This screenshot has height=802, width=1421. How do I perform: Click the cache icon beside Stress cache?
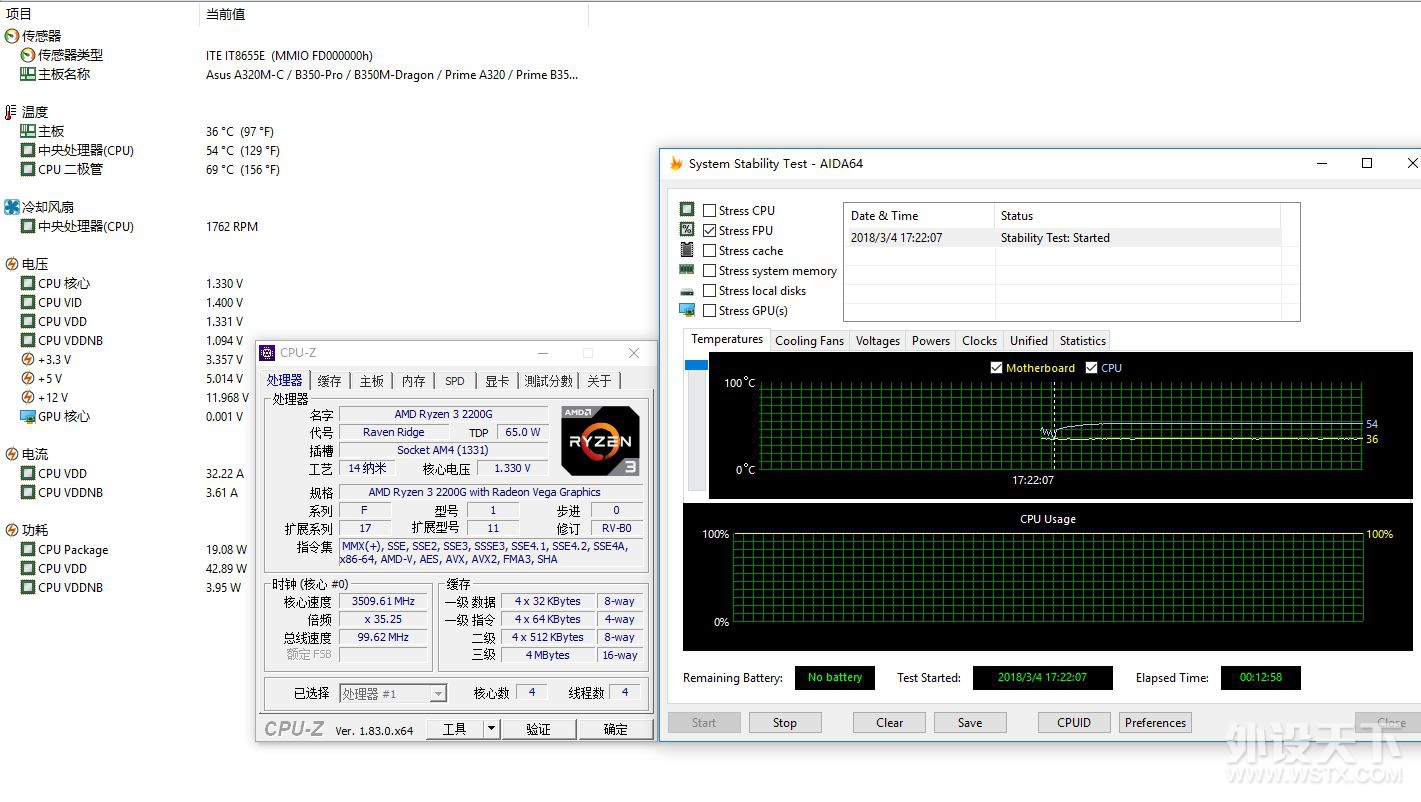pos(687,250)
